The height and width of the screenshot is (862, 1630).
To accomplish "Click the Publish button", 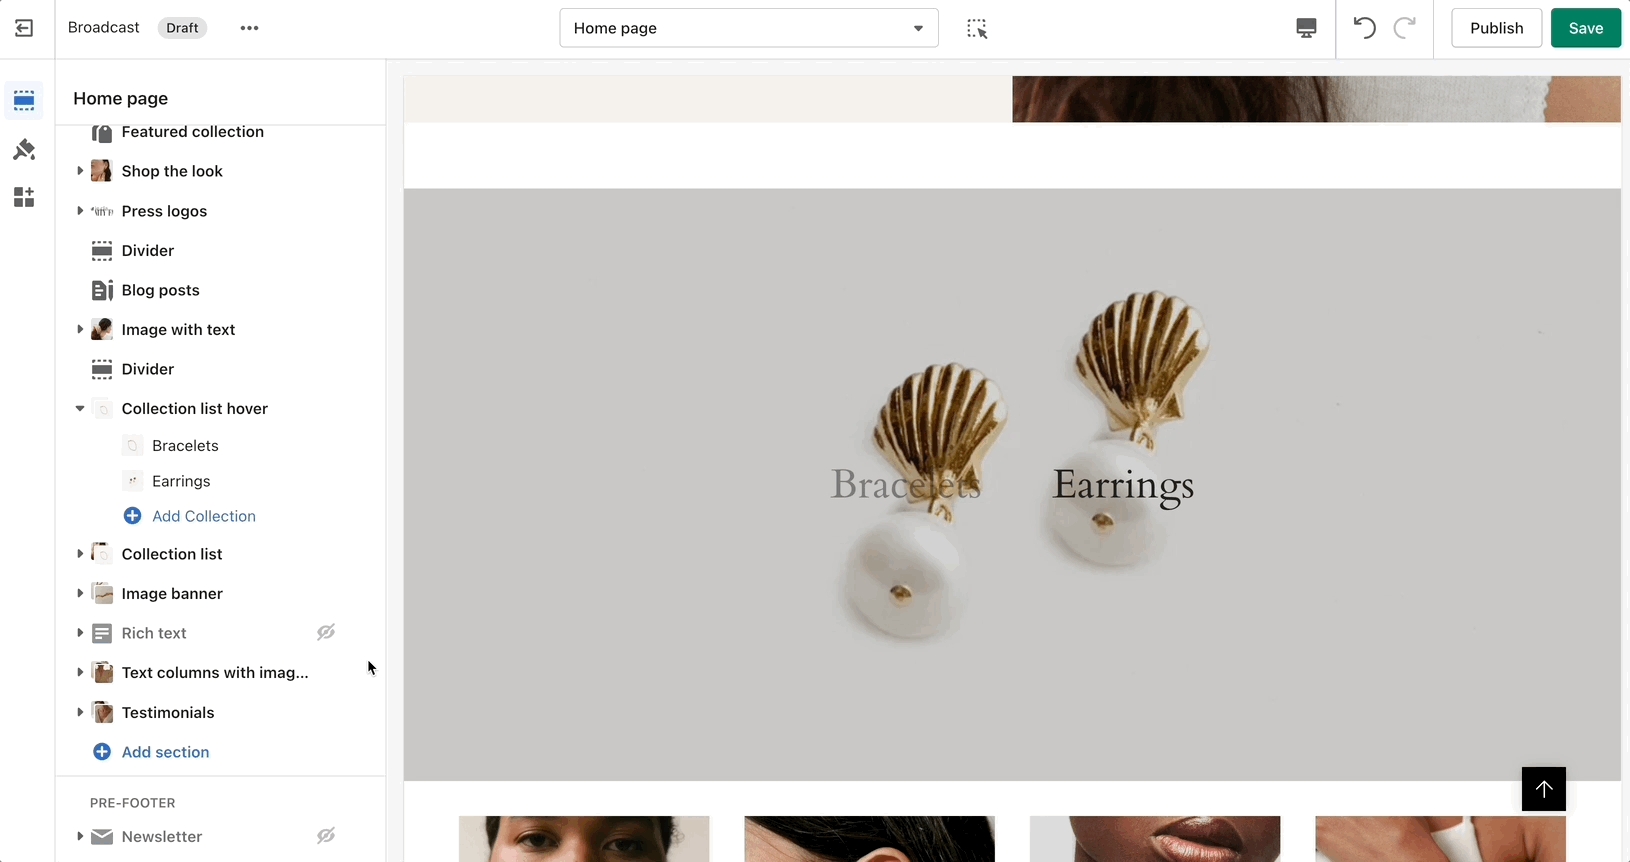I will [x=1496, y=28].
